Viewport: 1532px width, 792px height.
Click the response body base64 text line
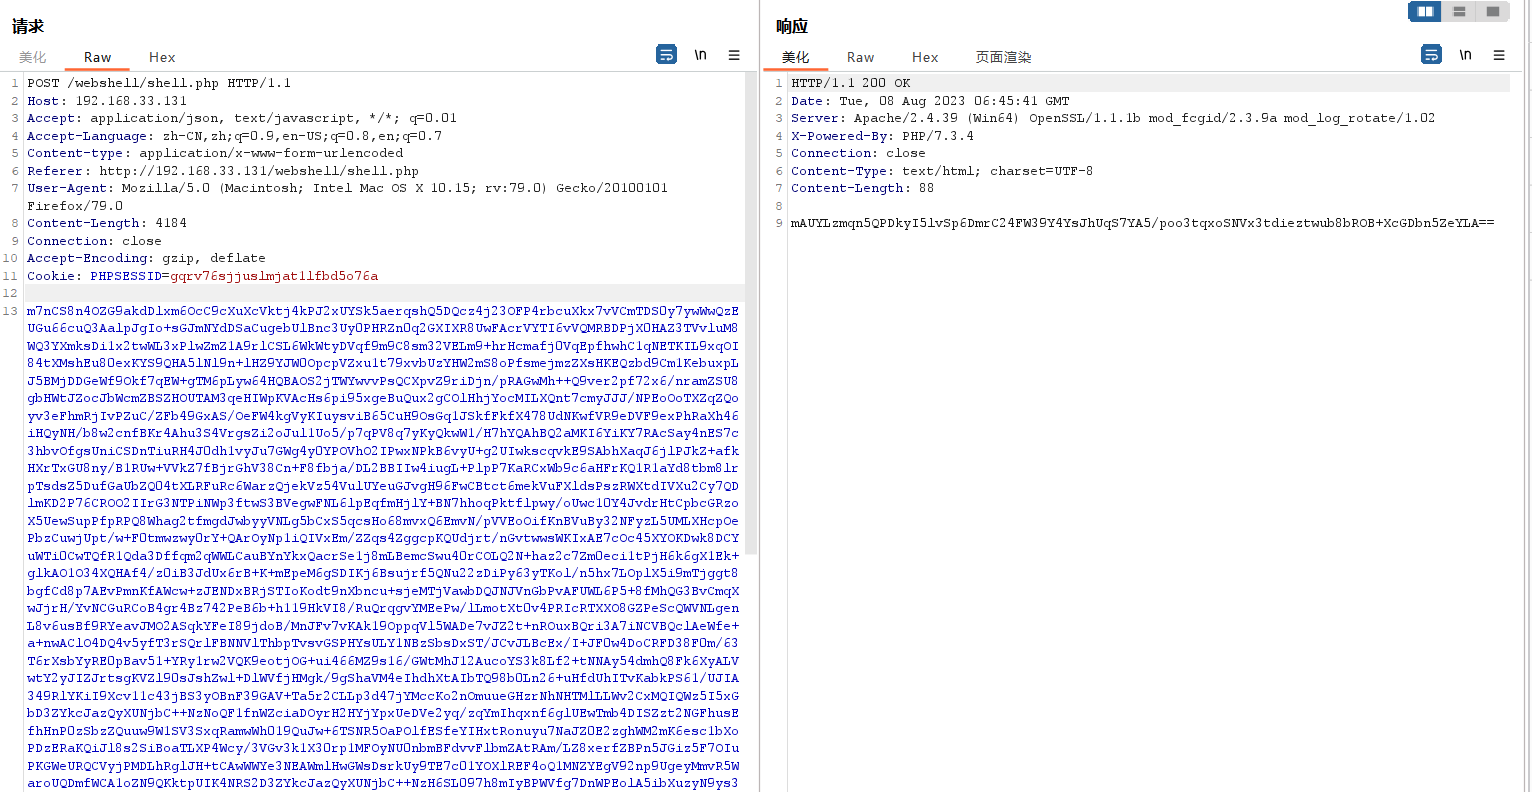[x=1142, y=223]
